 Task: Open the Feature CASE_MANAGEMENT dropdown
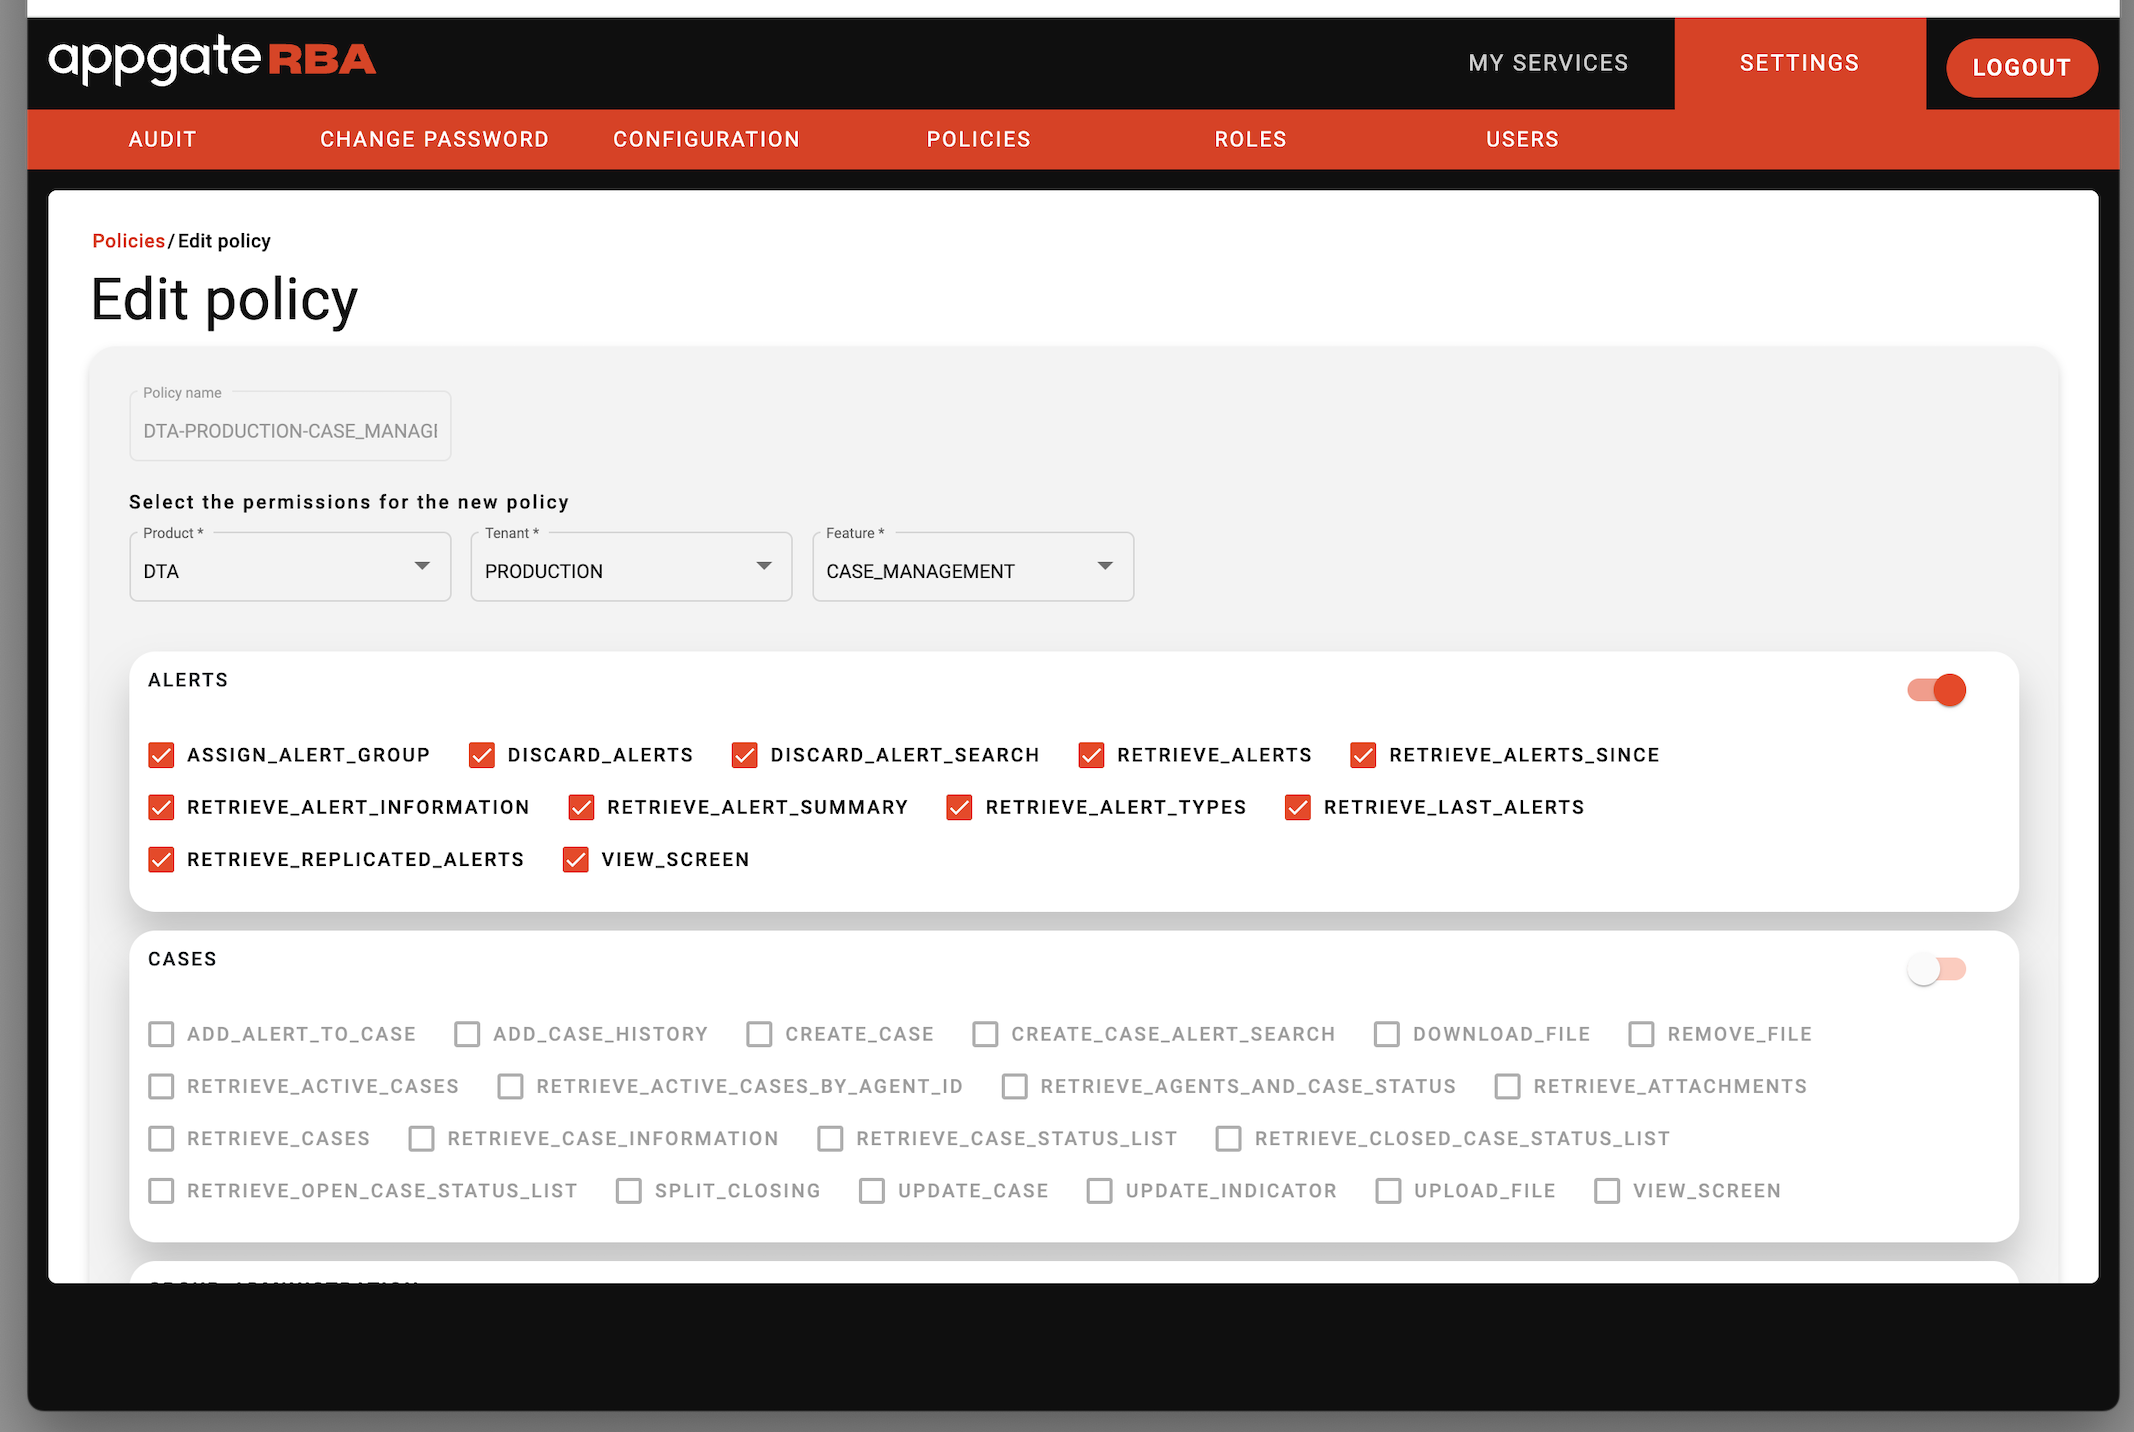pyautogui.click(x=972, y=567)
